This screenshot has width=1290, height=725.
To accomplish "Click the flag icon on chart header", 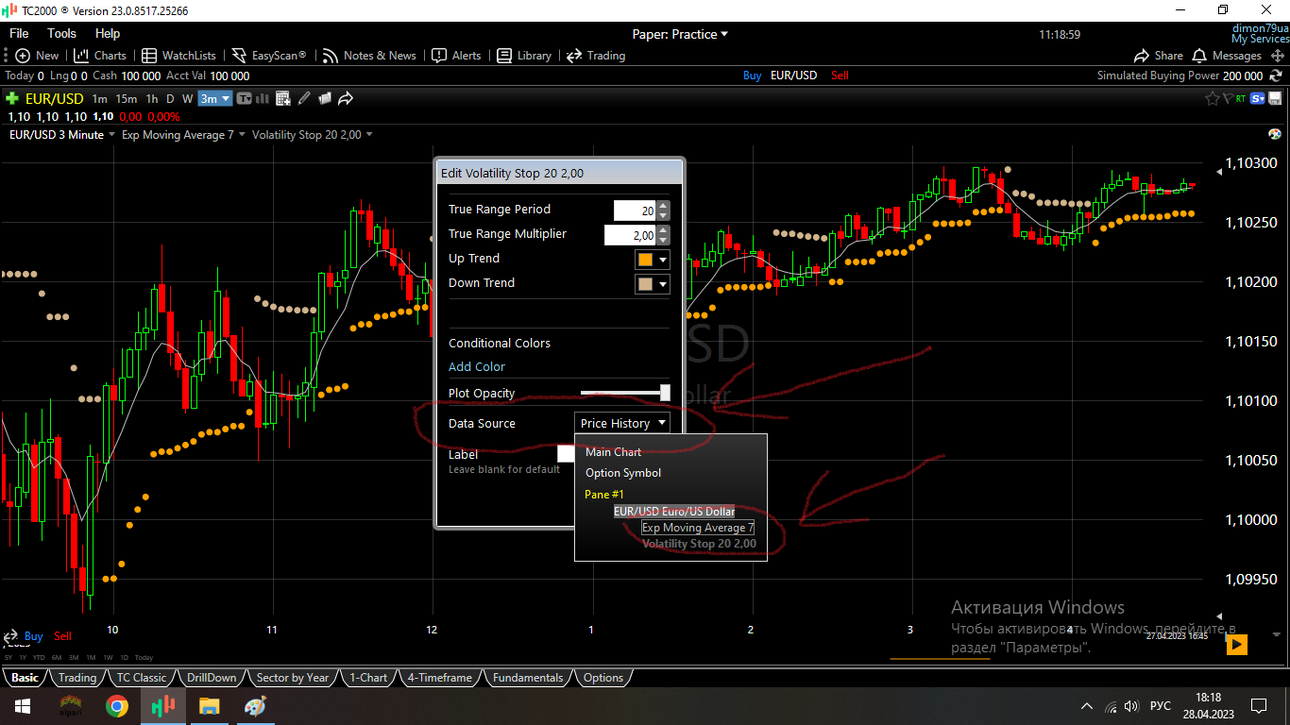I will tap(1227, 98).
